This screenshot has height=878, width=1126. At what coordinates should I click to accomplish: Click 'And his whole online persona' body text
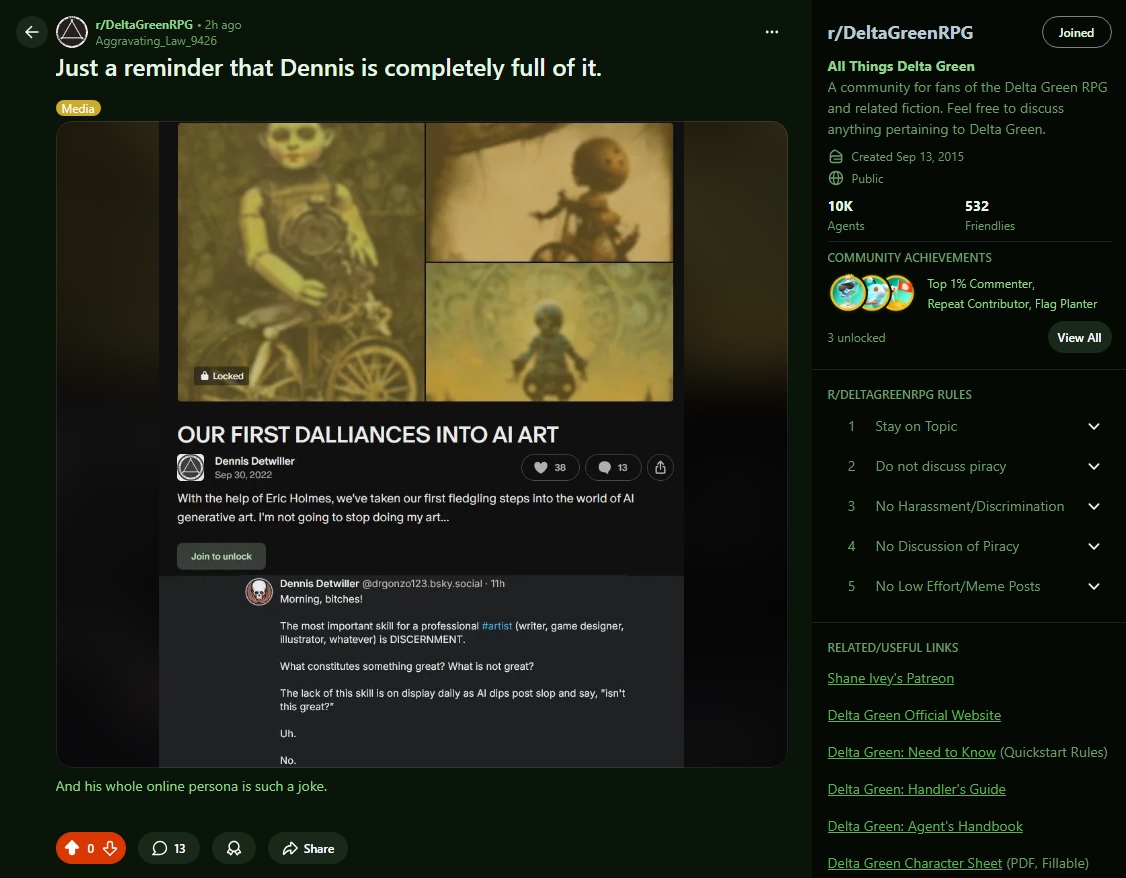tap(191, 786)
